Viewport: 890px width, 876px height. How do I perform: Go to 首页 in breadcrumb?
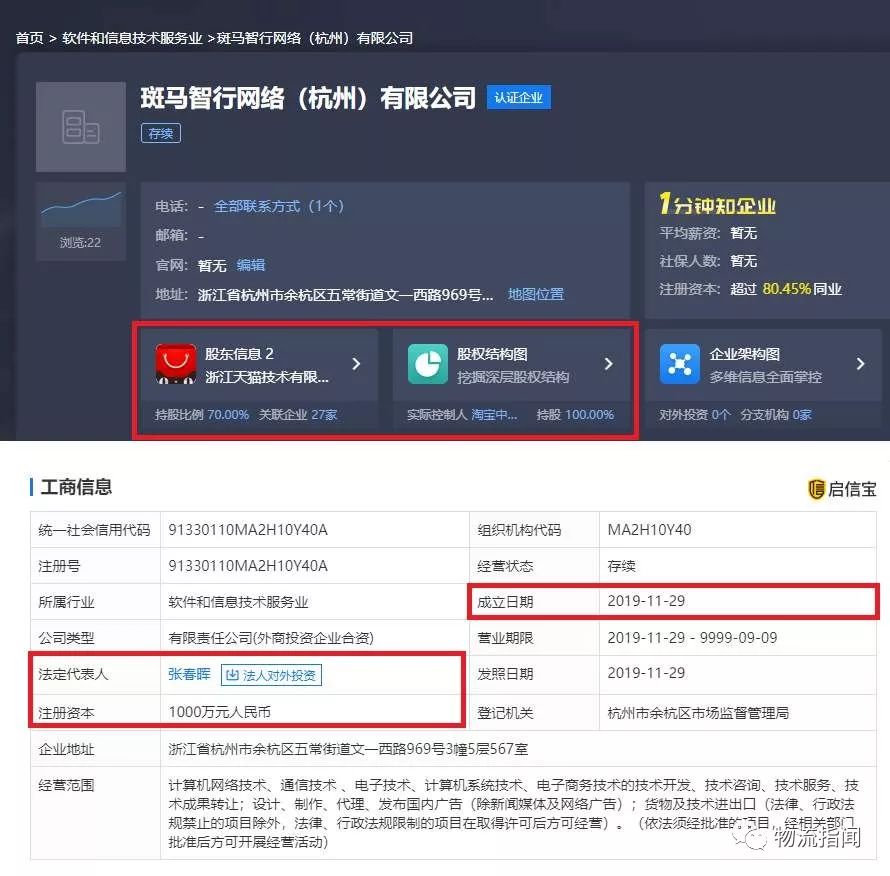pos(29,38)
